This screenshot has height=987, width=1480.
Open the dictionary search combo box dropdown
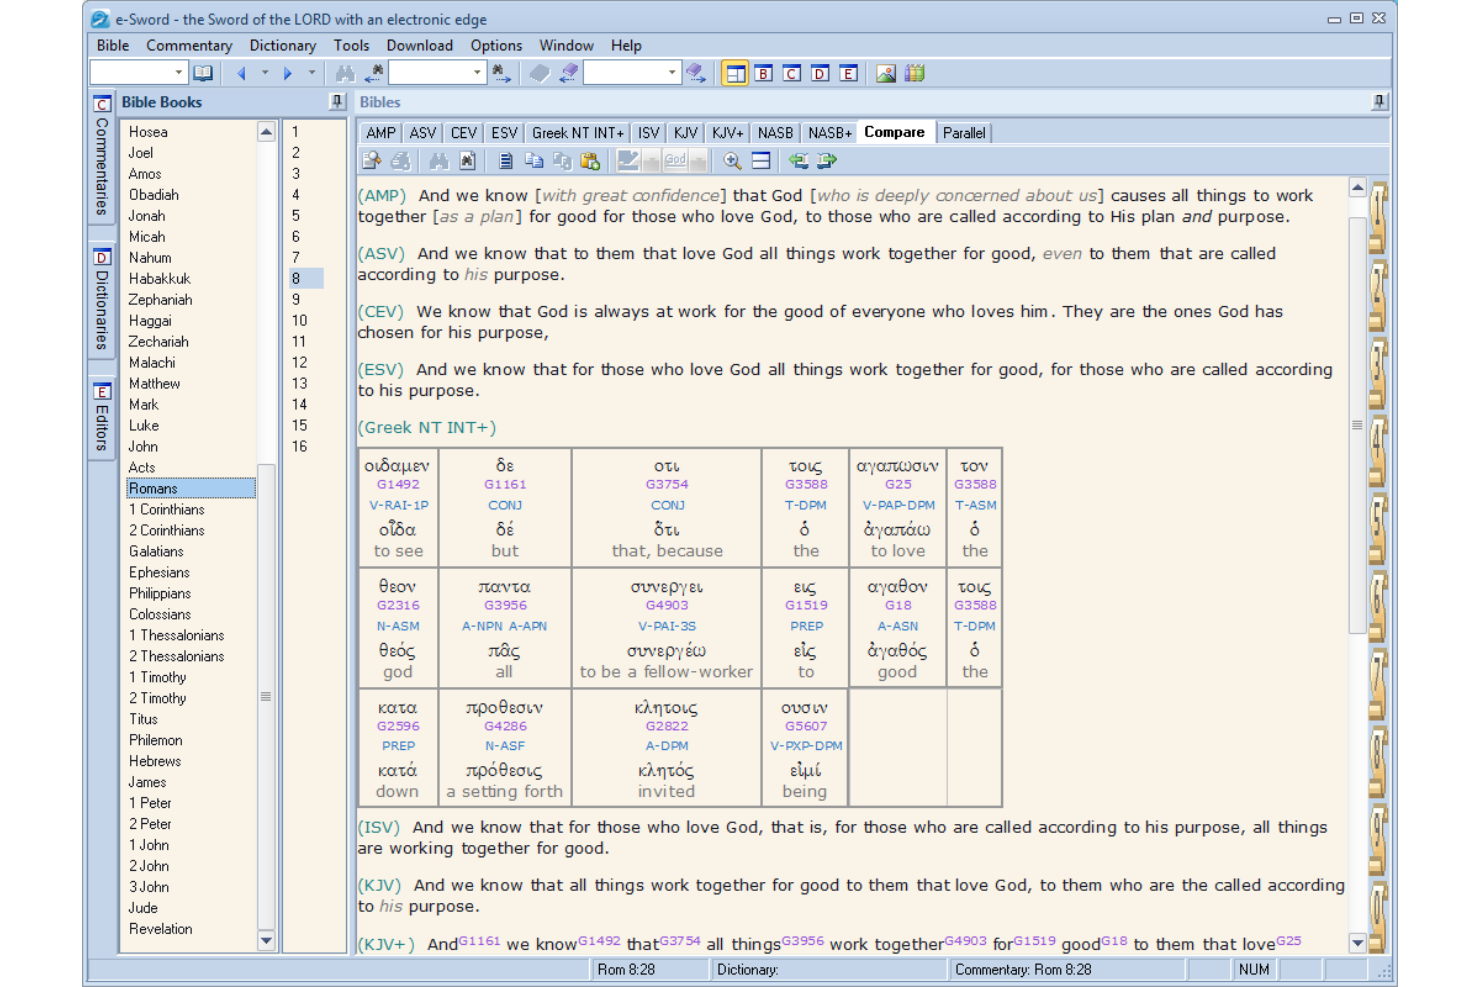[x=672, y=72]
